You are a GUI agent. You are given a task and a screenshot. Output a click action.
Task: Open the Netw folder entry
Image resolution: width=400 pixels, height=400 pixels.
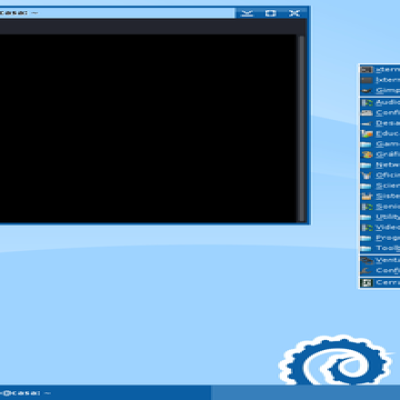point(380,165)
